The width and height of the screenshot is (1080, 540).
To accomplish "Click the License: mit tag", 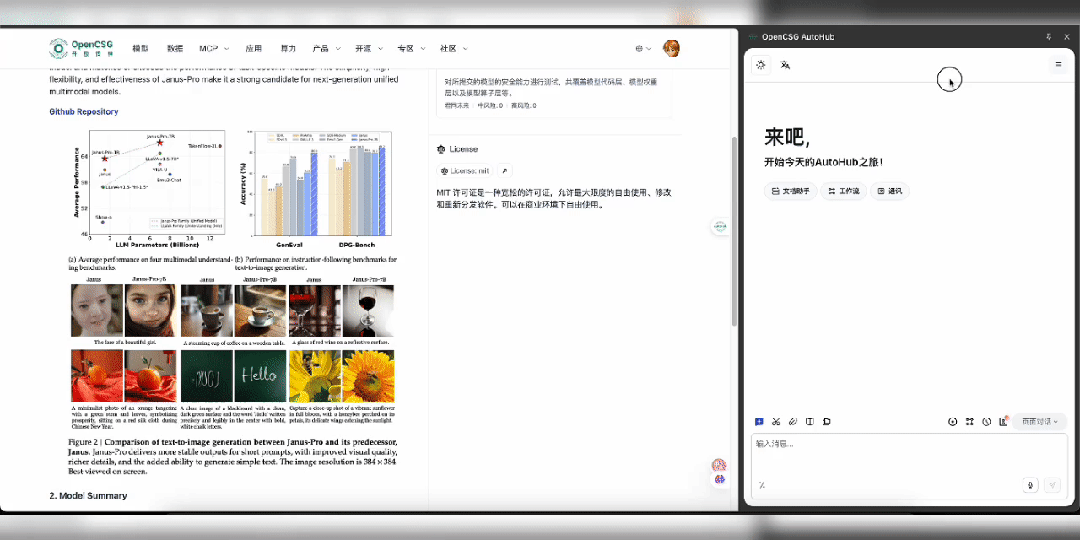I will tap(465, 171).
